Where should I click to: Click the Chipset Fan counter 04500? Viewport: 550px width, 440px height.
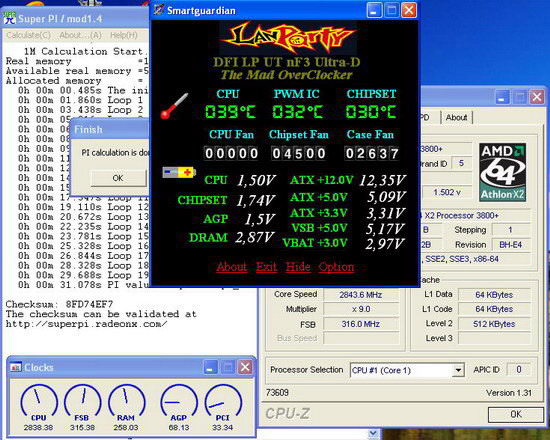pyautogui.click(x=299, y=153)
